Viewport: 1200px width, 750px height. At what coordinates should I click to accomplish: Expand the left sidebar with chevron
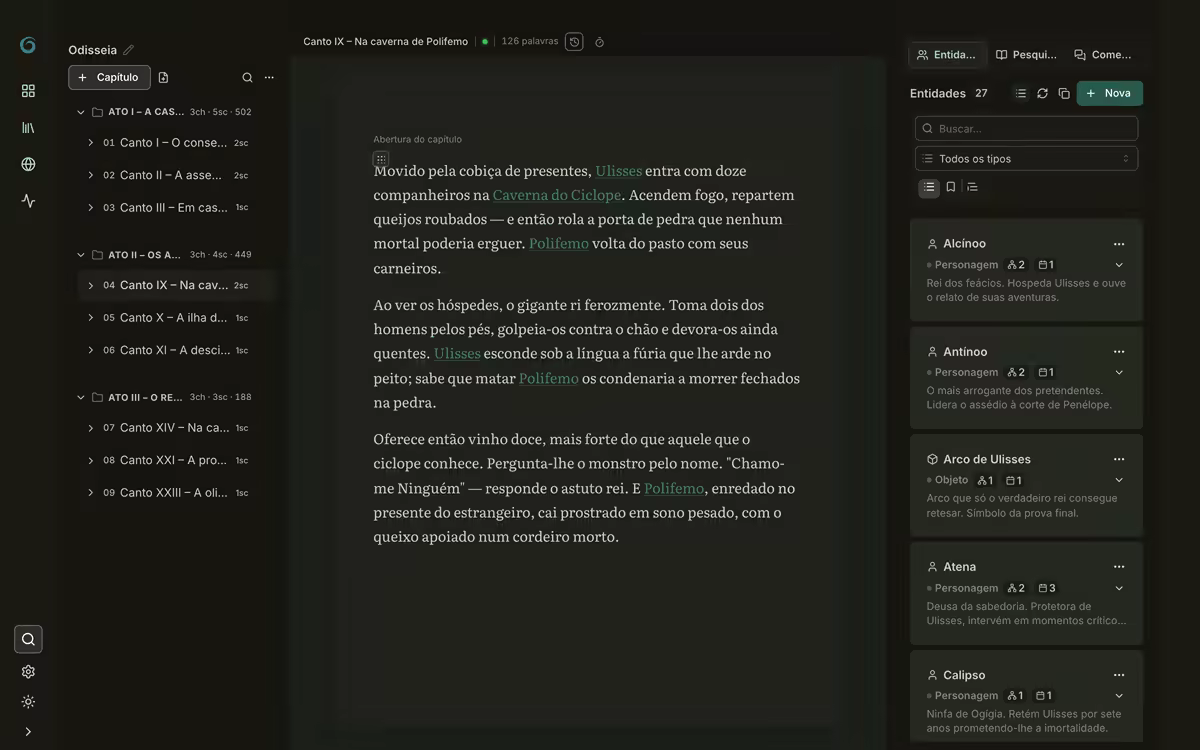28,732
